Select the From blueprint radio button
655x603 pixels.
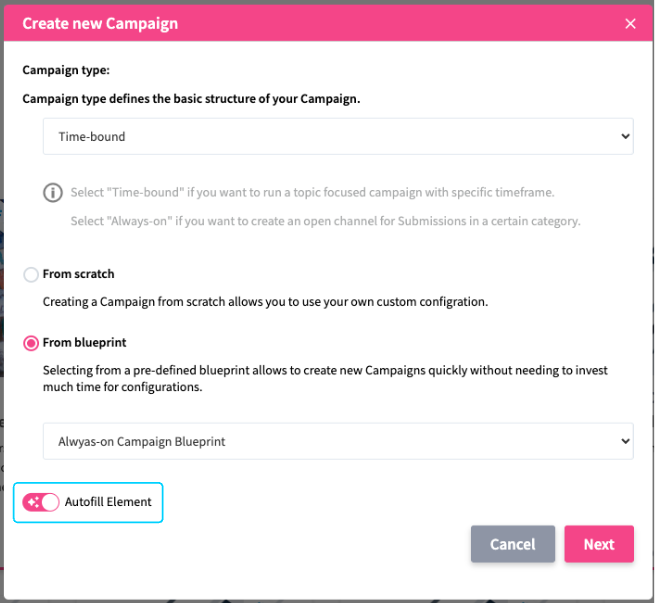click(31, 343)
